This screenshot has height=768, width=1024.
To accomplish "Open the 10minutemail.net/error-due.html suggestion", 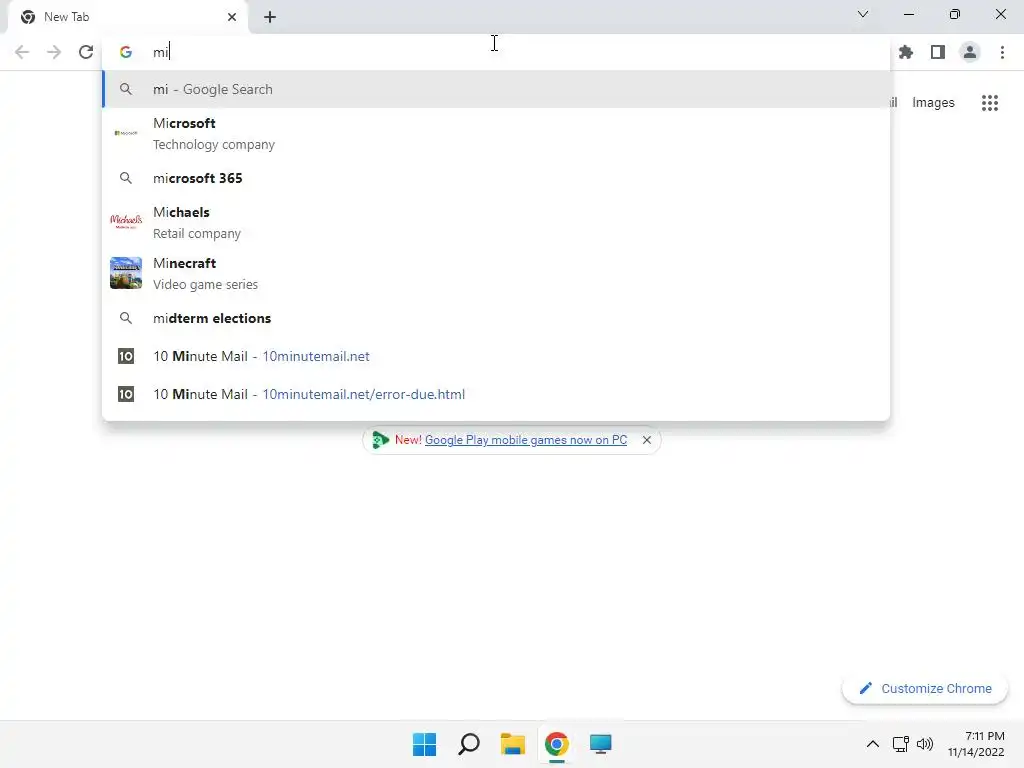I will coord(496,394).
